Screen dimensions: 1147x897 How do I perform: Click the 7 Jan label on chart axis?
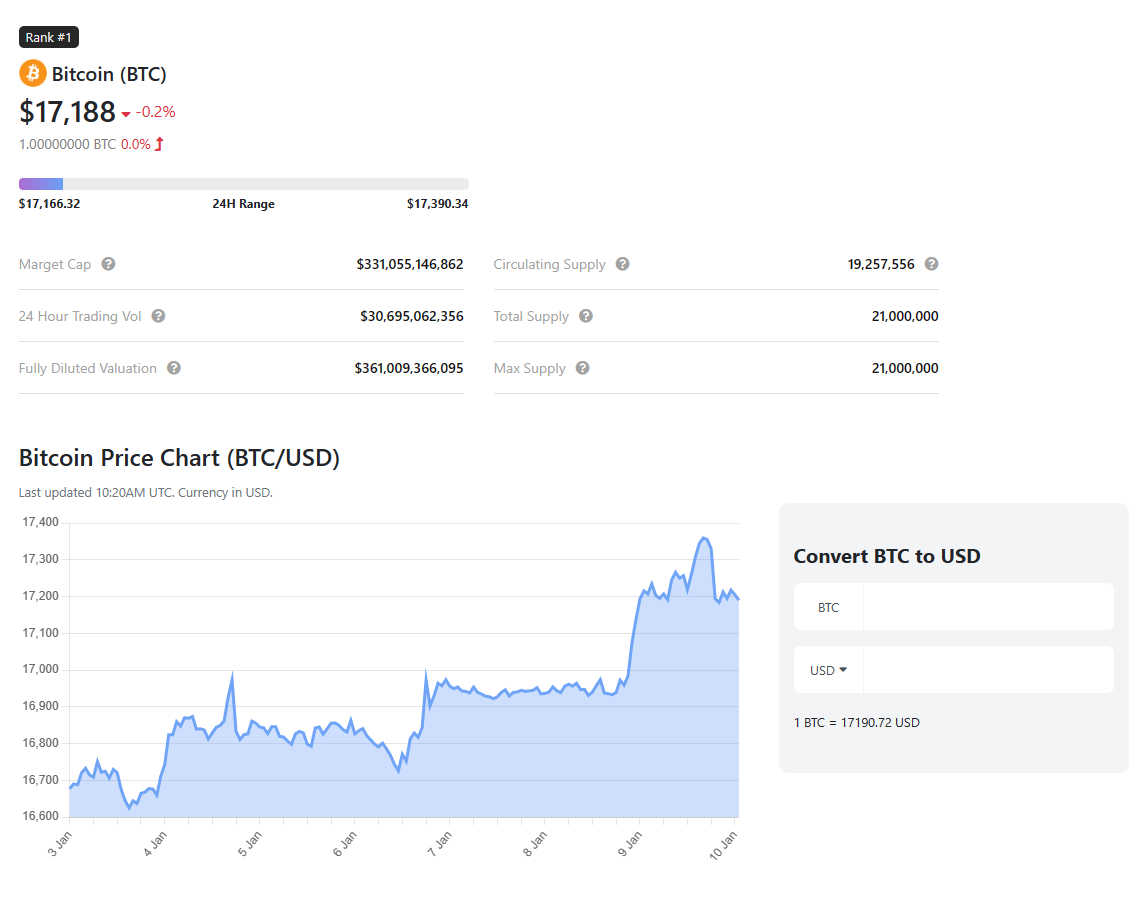(440, 844)
